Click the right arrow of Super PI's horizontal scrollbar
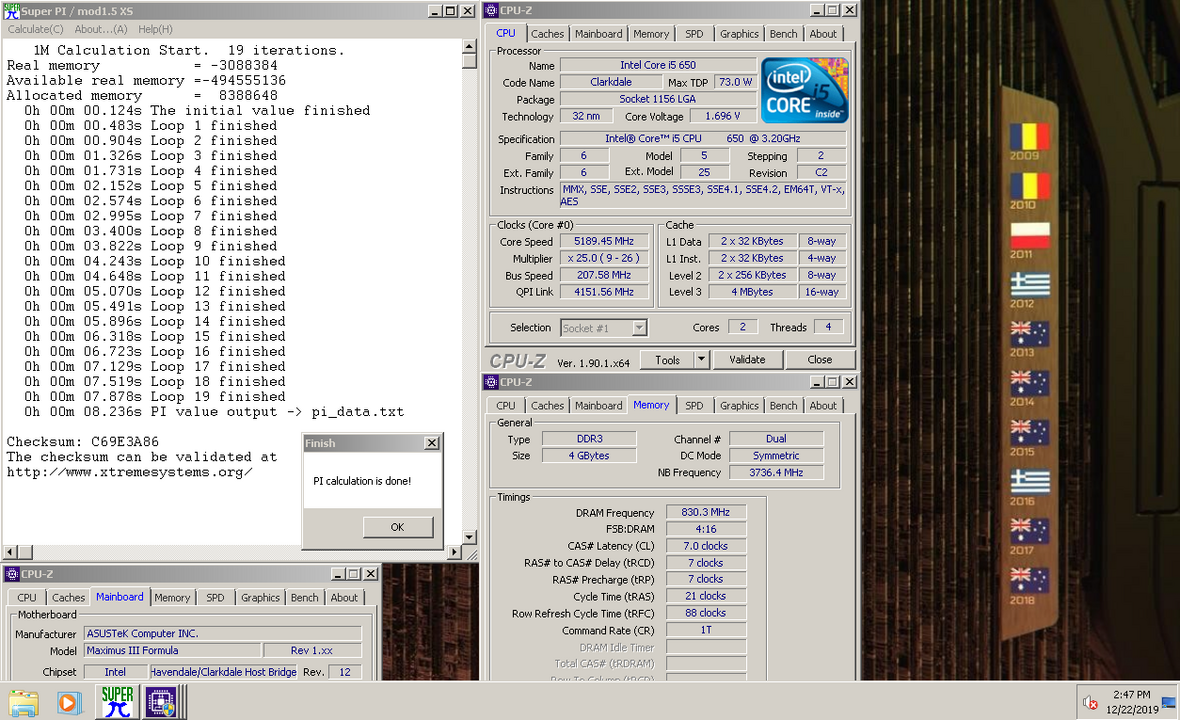Image resolution: width=1180 pixels, height=720 pixels. (455, 552)
